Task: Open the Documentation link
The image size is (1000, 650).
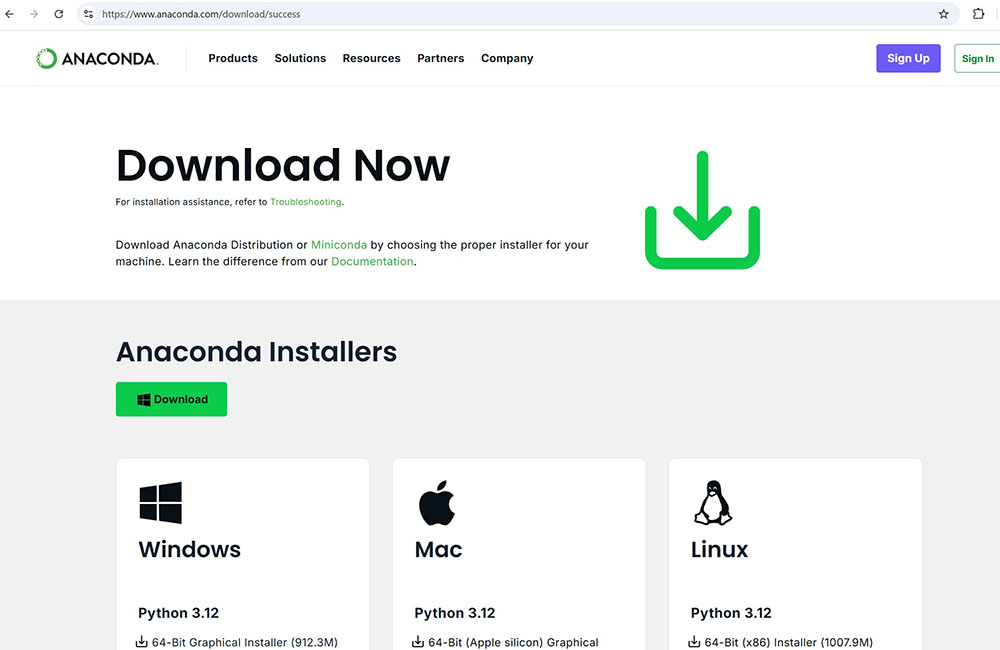Action: tap(372, 262)
